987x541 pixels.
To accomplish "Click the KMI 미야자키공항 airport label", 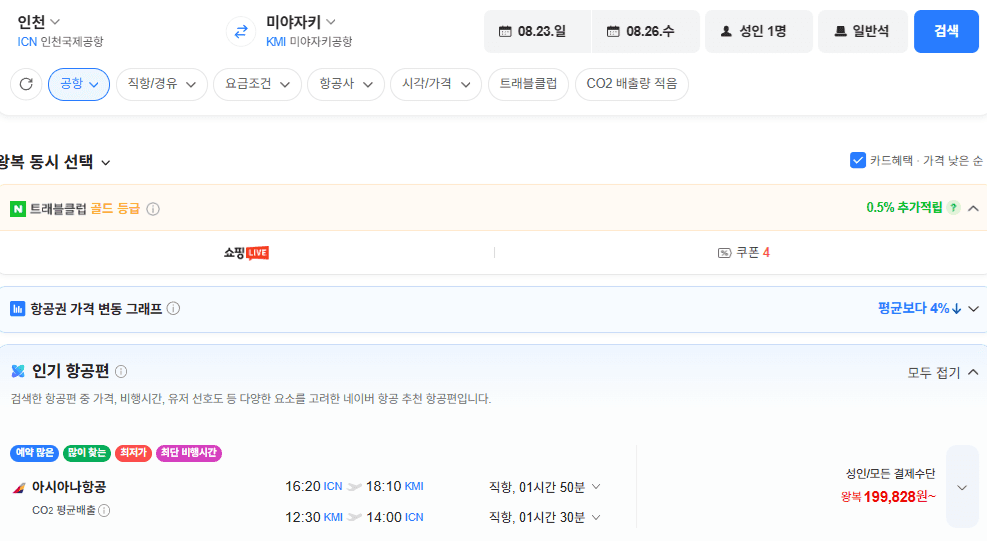I will [x=309, y=42].
